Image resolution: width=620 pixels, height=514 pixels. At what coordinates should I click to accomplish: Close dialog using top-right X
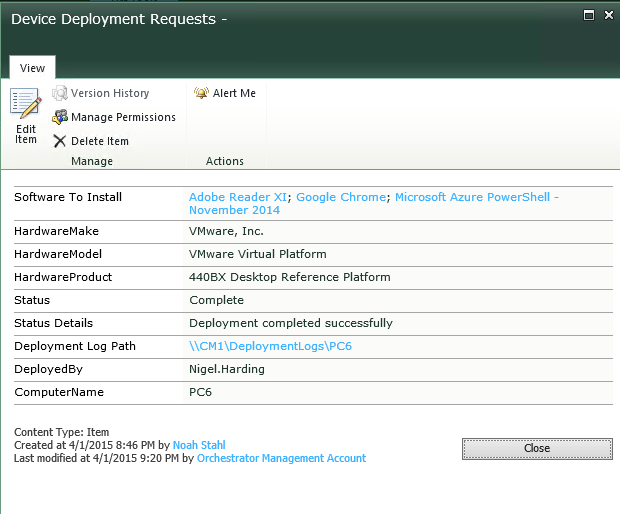[609, 15]
